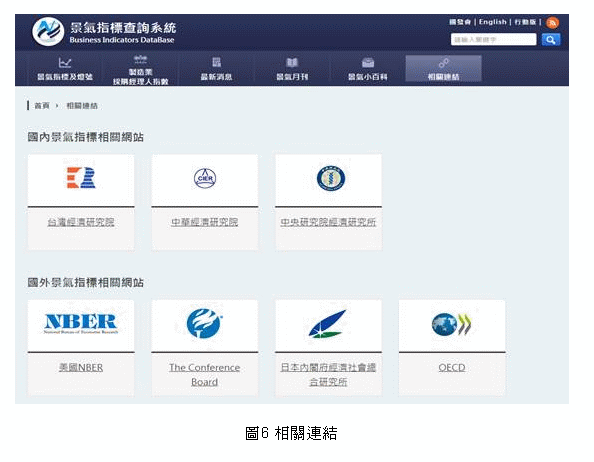594x462 pixels.
Task: Click the chain-link icon above 相關連結
Action: point(444,62)
